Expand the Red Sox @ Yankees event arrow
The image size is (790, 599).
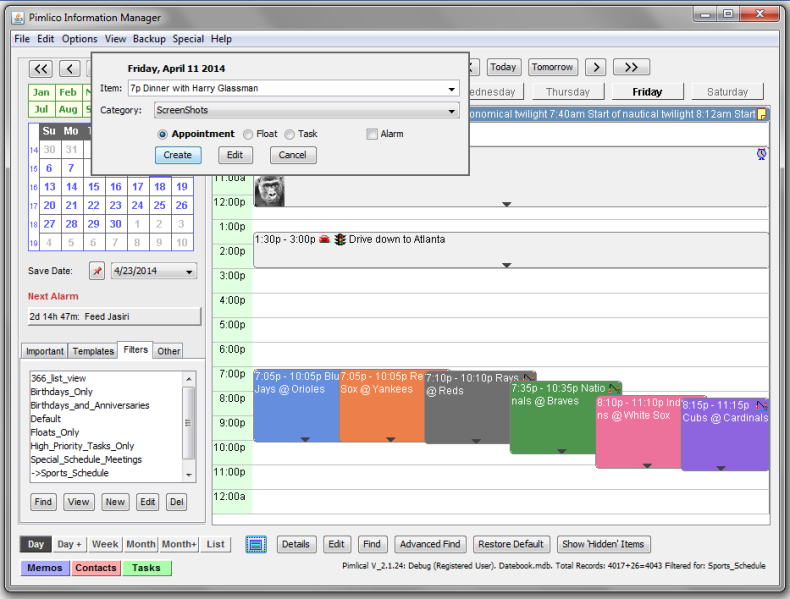(390, 439)
